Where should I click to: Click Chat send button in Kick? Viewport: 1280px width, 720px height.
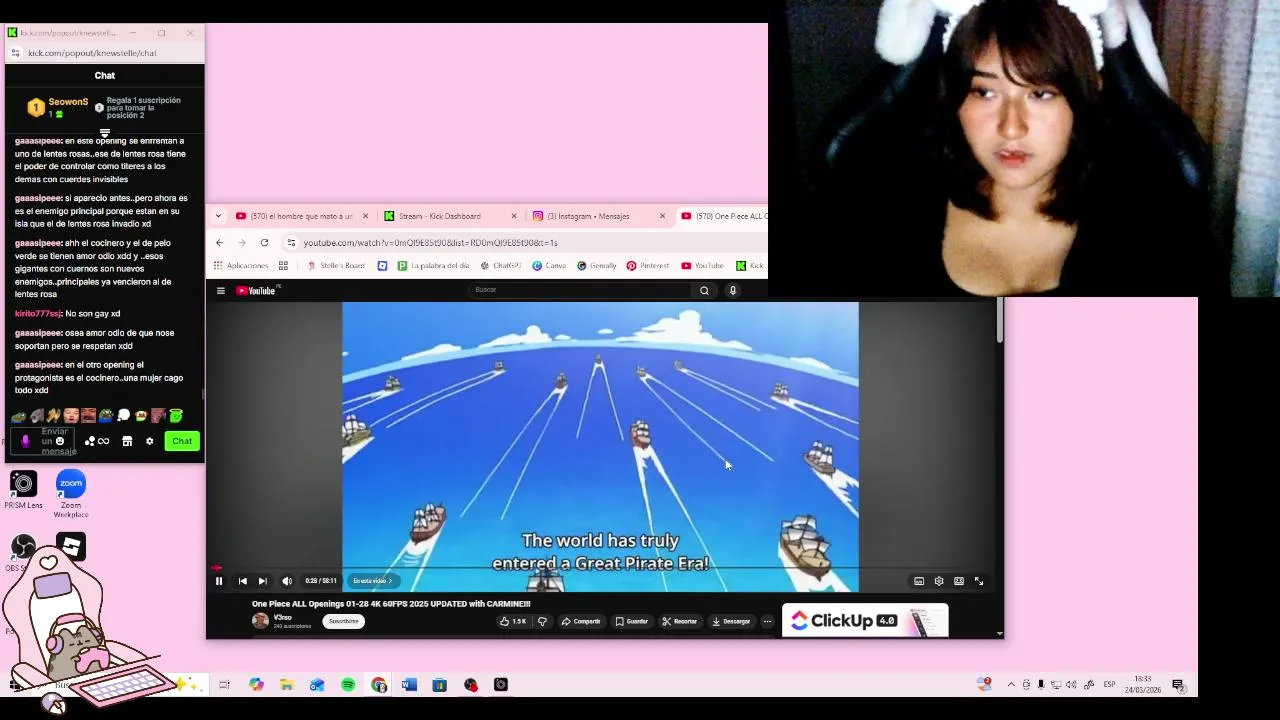pyautogui.click(x=182, y=441)
